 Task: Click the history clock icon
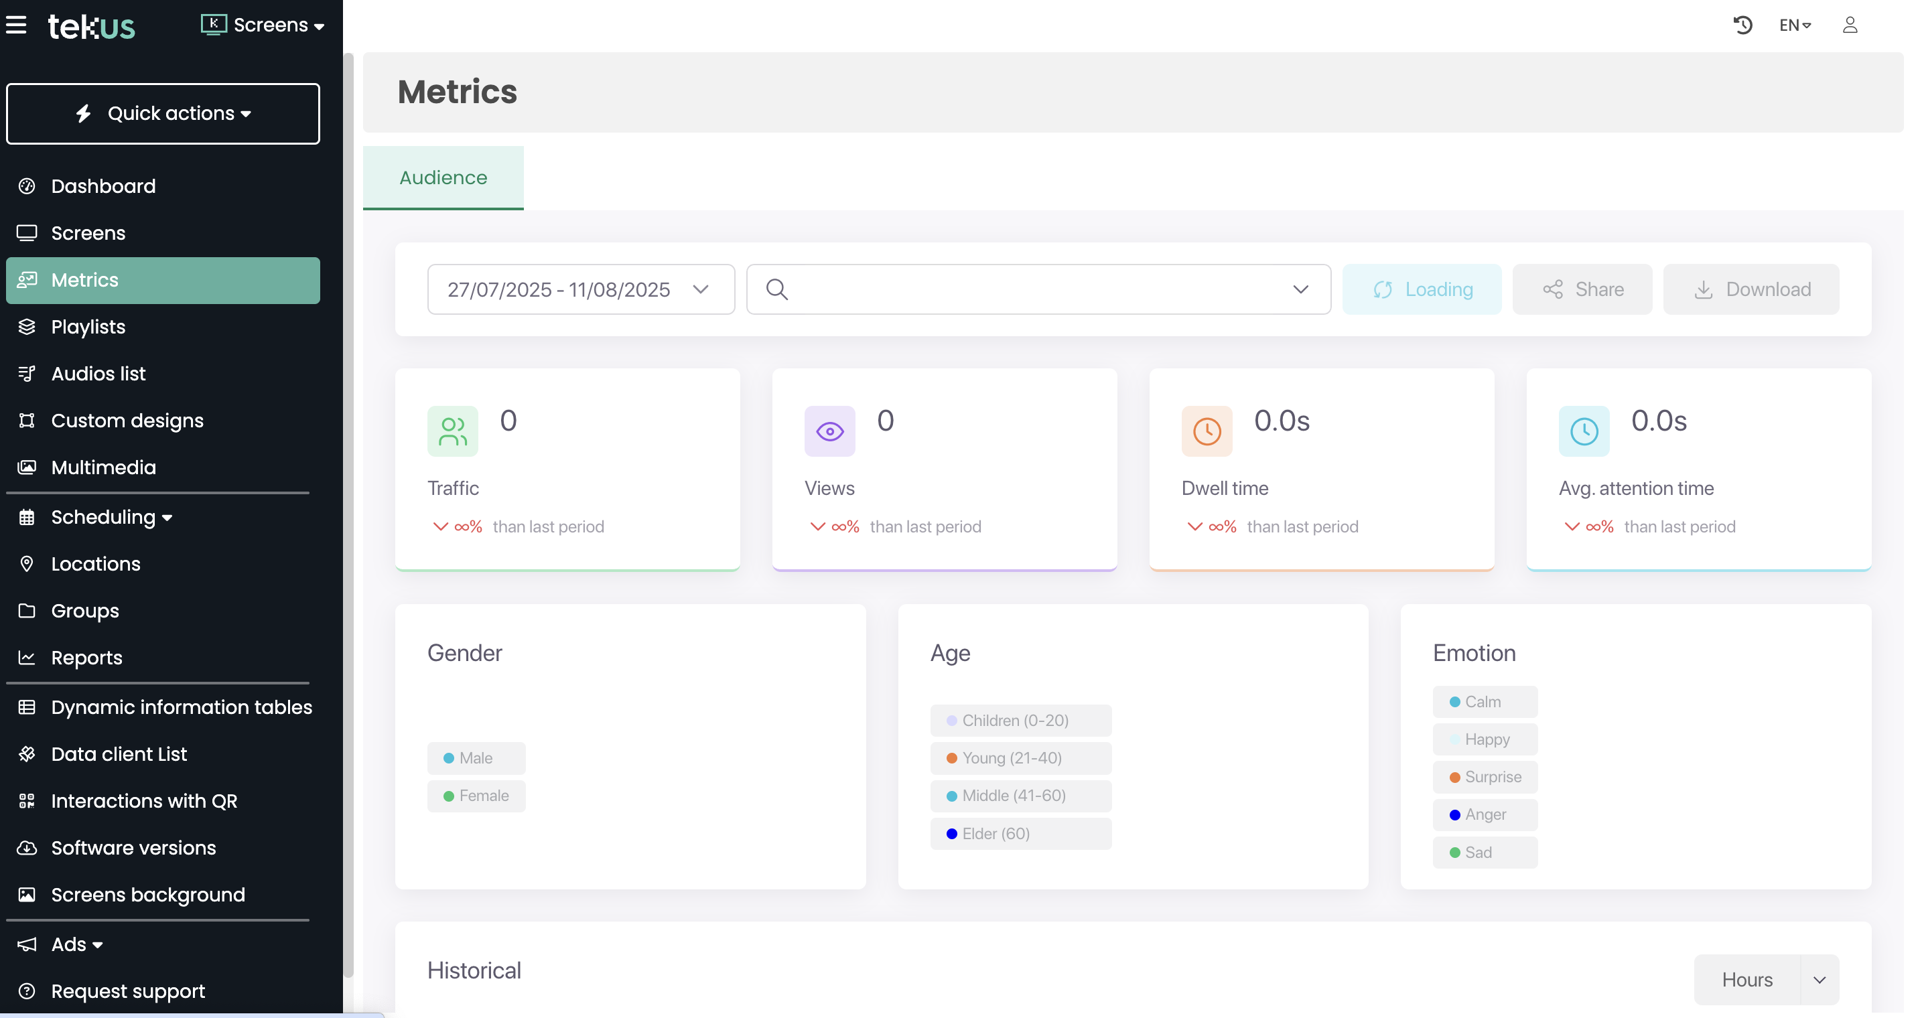pyautogui.click(x=1742, y=25)
